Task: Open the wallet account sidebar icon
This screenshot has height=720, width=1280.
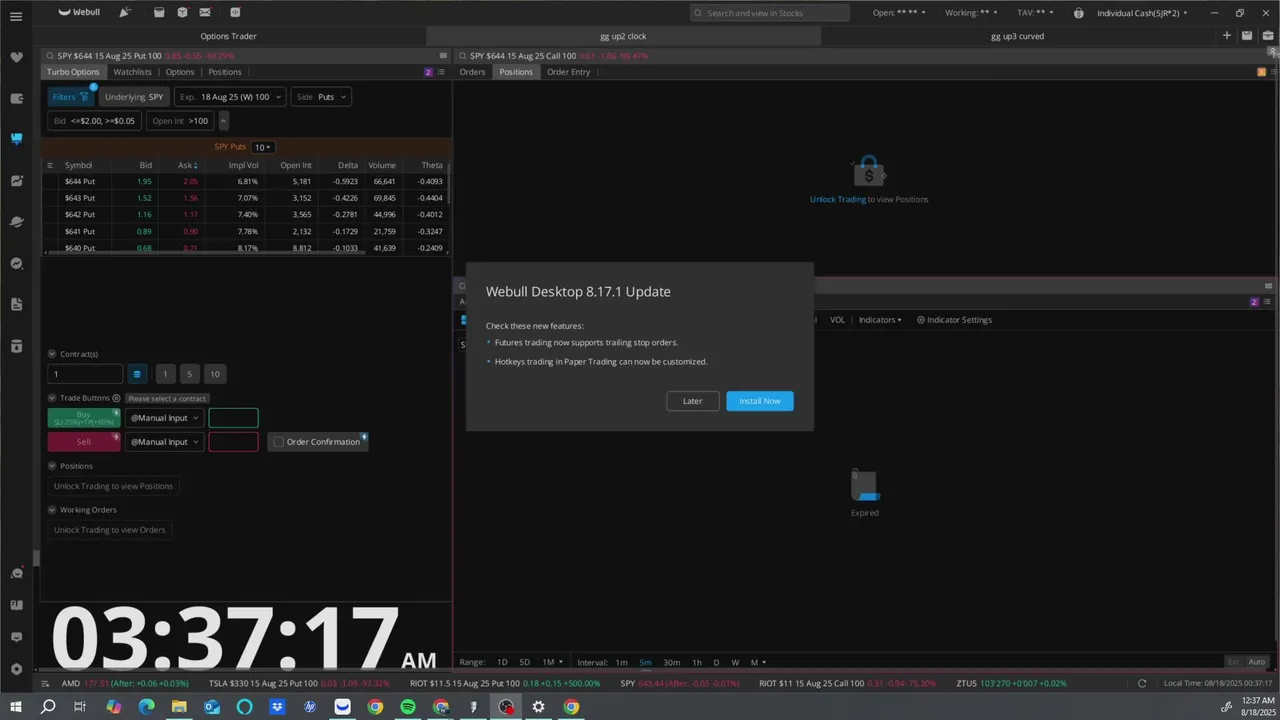Action: 16,98
